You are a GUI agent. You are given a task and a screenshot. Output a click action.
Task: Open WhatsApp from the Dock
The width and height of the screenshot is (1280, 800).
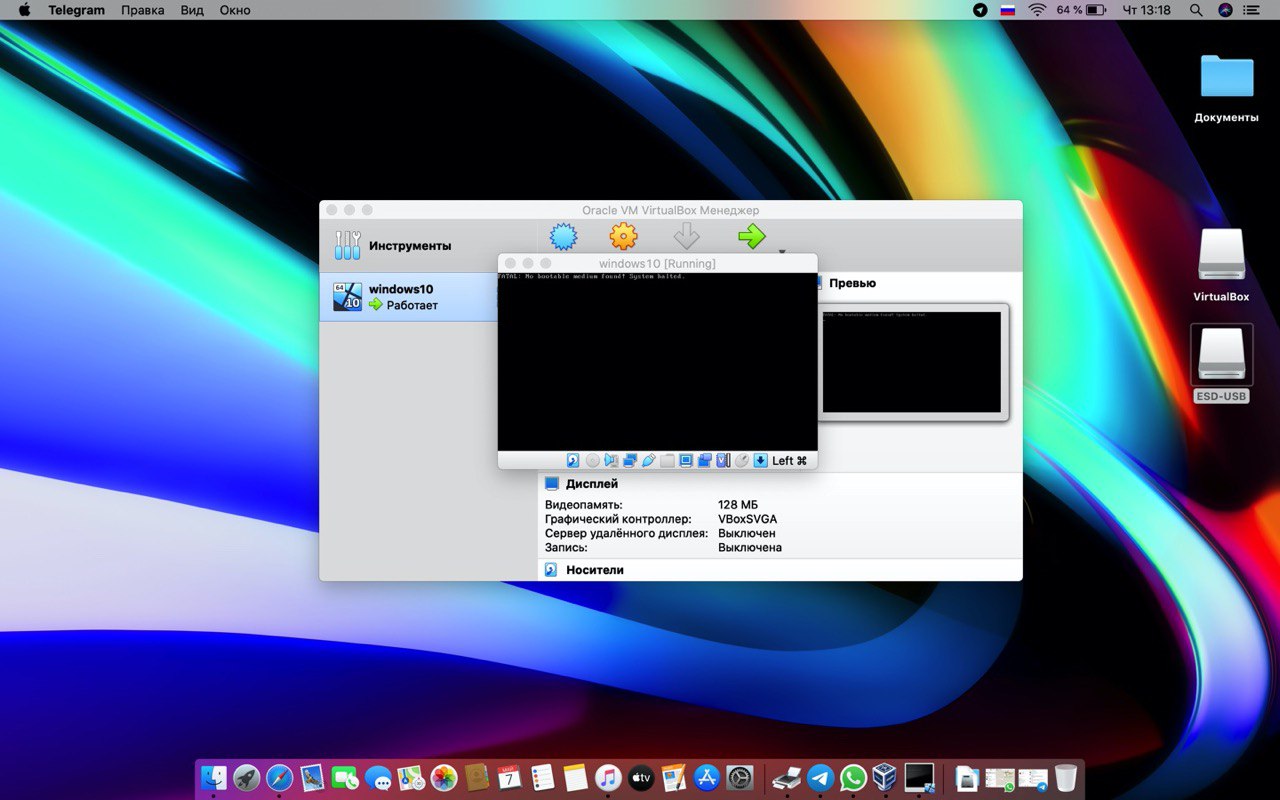pyautogui.click(x=853, y=777)
